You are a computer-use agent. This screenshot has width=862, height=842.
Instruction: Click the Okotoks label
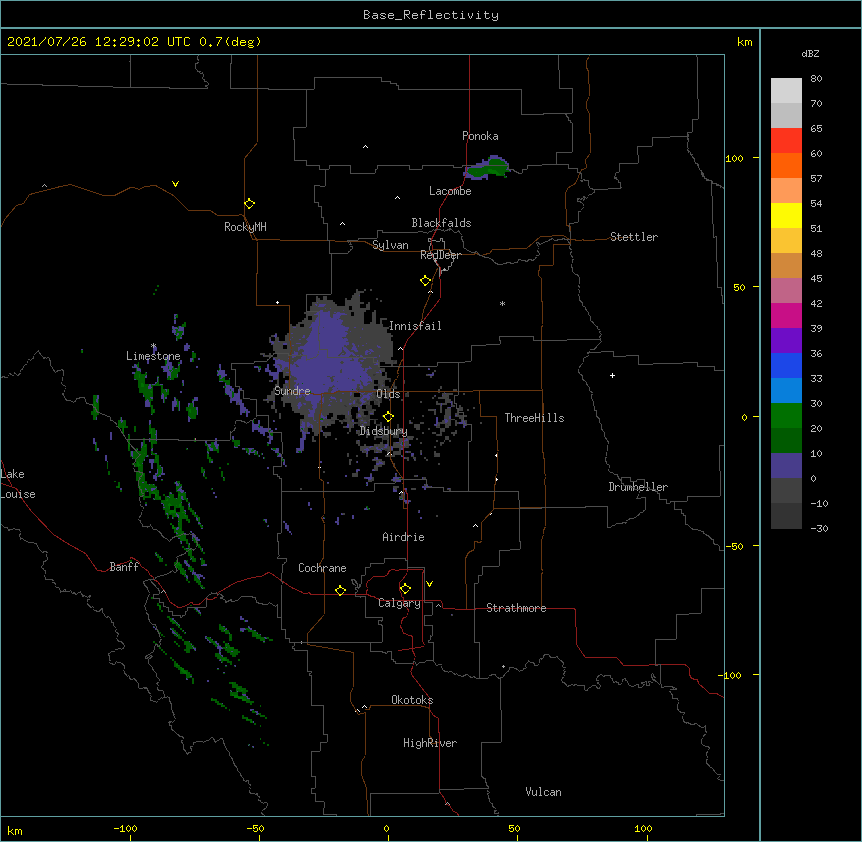pyautogui.click(x=412, y=700)
